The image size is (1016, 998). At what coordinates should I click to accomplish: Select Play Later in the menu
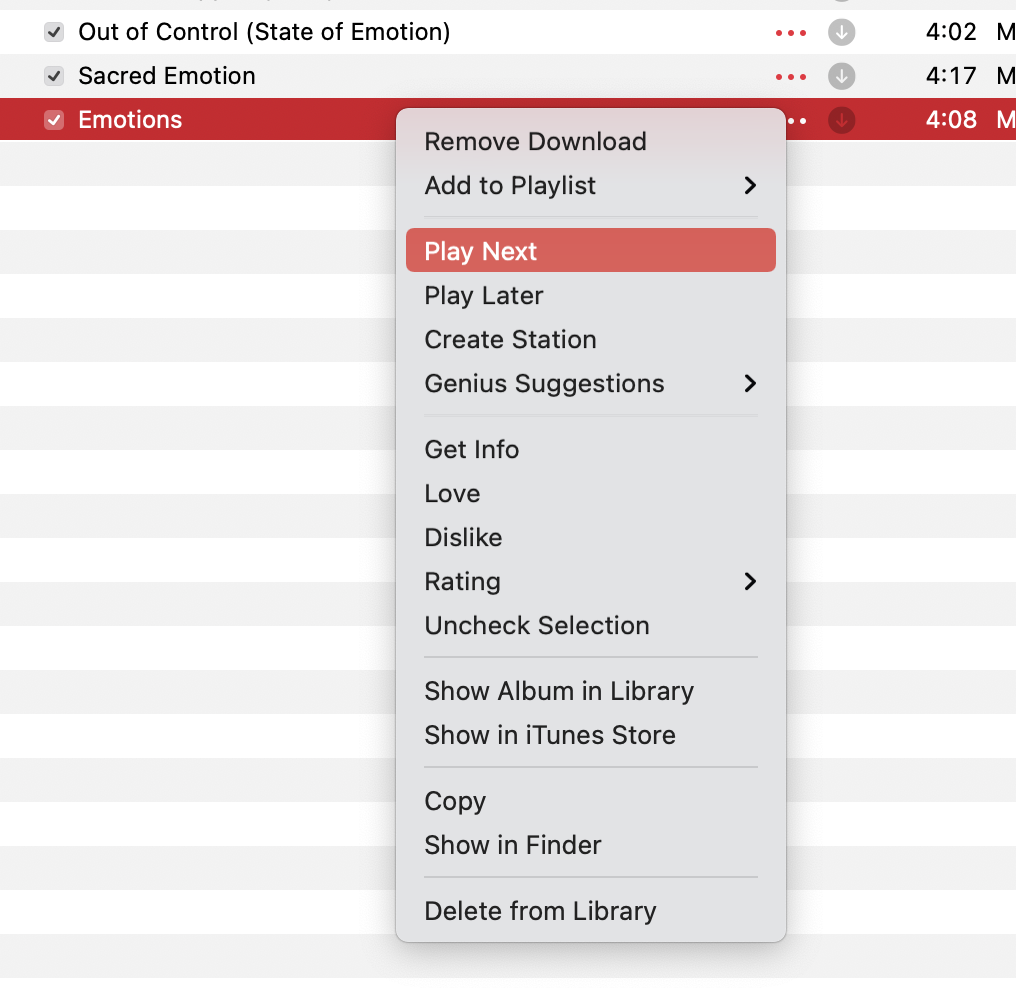click(591, 296)
